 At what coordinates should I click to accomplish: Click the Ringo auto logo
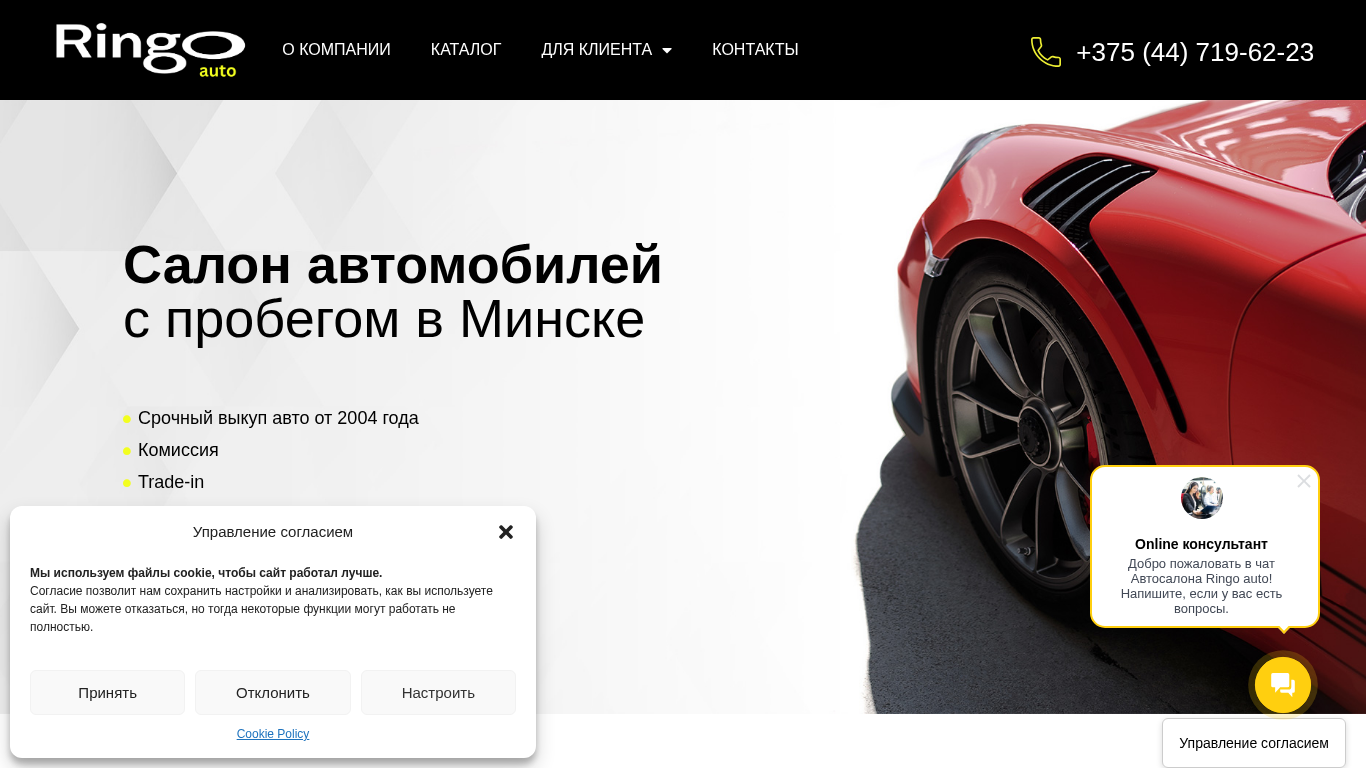[x=150, y=50]
